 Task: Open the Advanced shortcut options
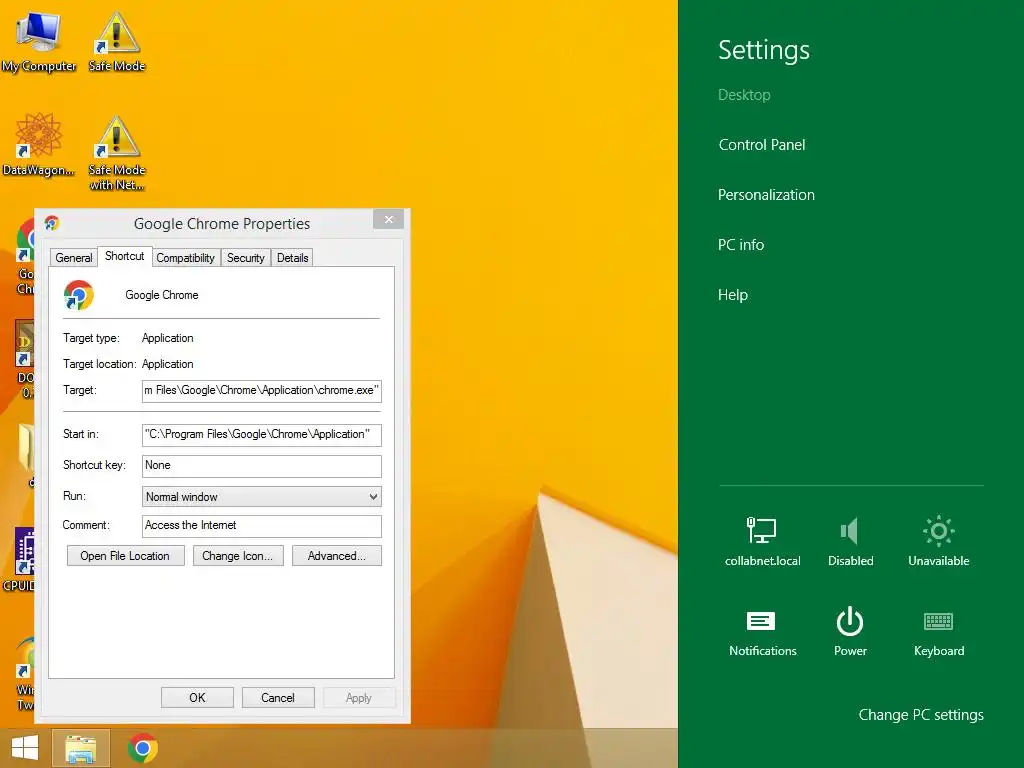[336, 556]
